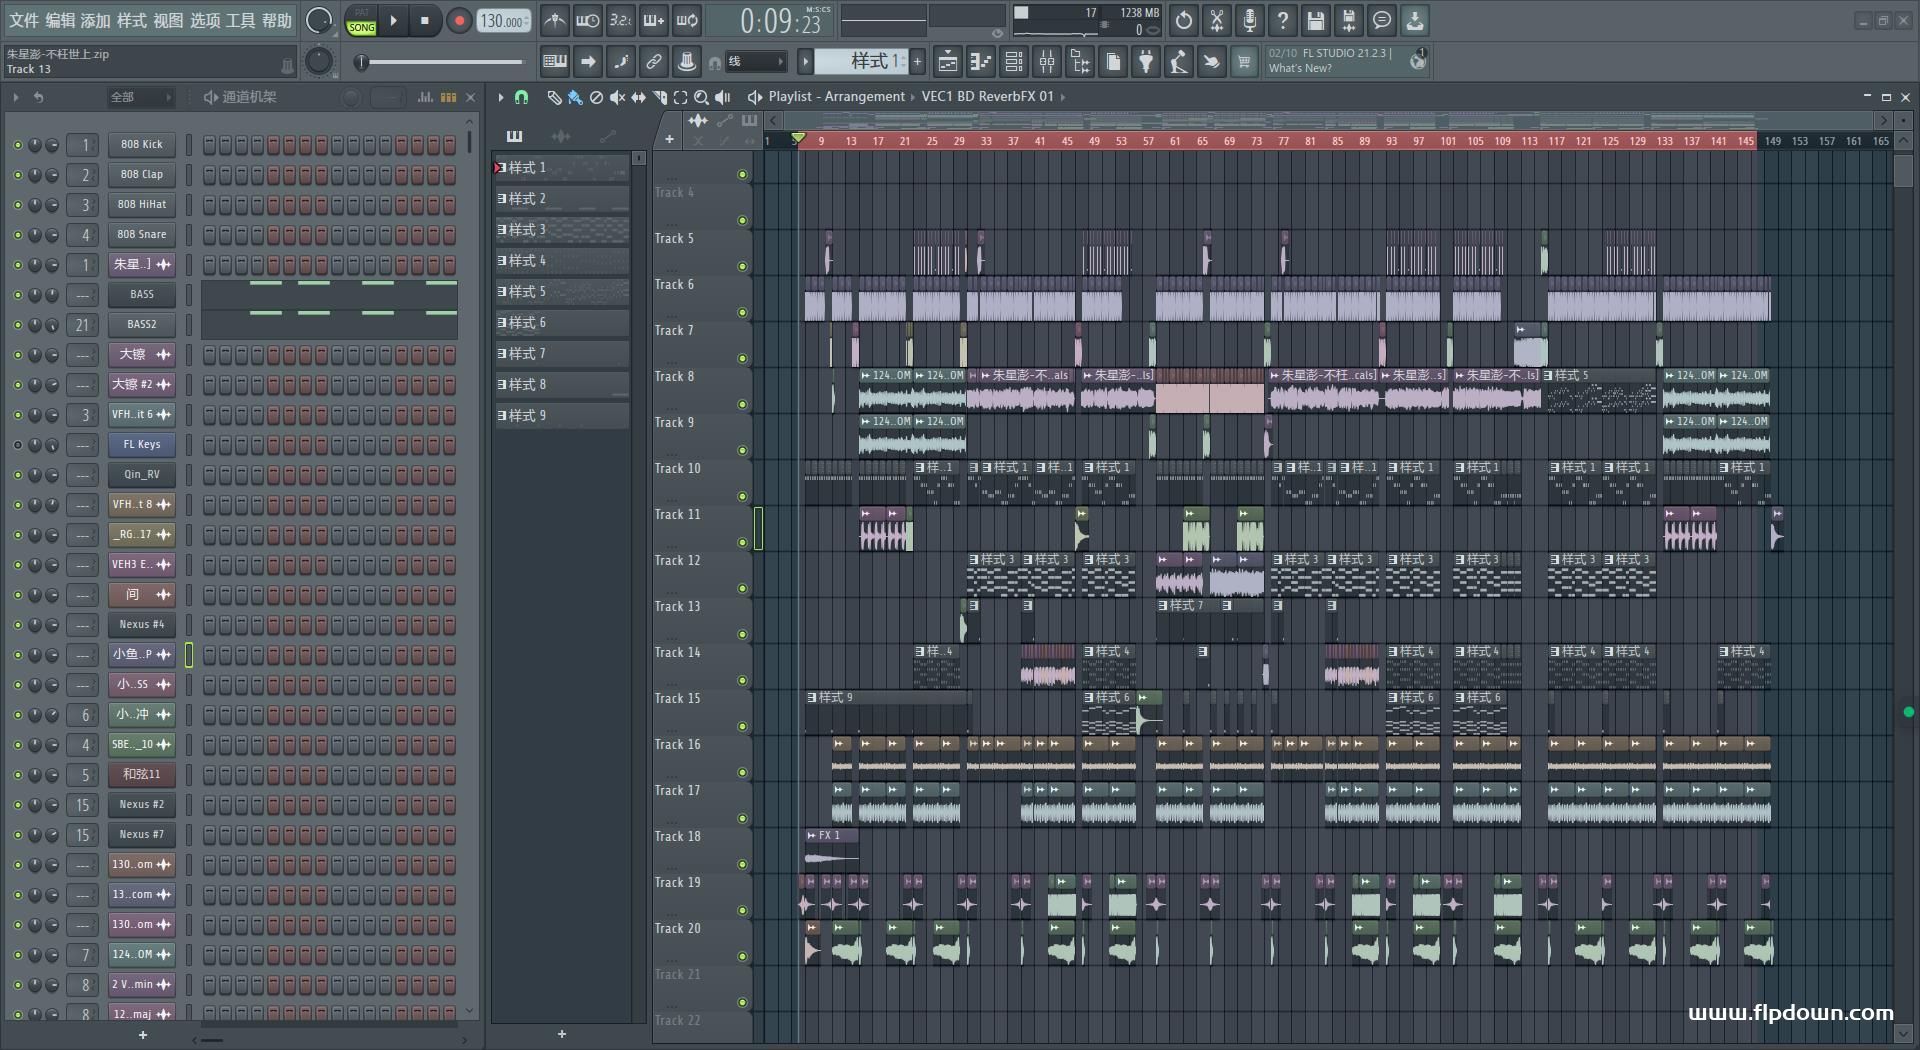The image size is (1920, 1050).
Task: Click the undo history circular arrow icon
Action: coord(1184,20)
